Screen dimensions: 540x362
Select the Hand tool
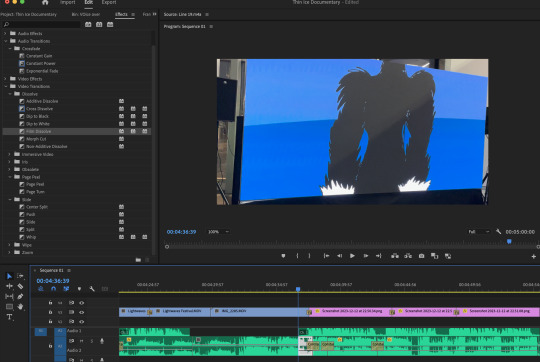(x=20, y=306)
